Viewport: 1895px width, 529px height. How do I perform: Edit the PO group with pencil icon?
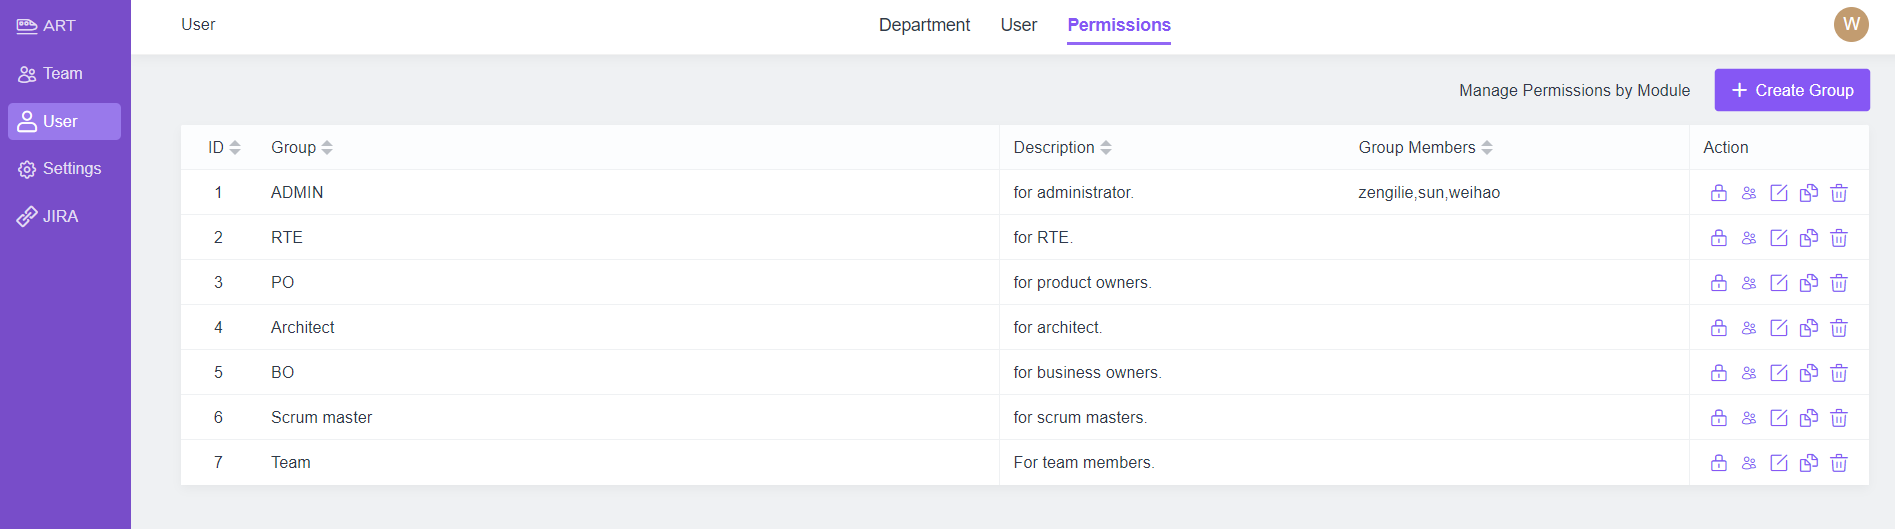pos(1779,283)
